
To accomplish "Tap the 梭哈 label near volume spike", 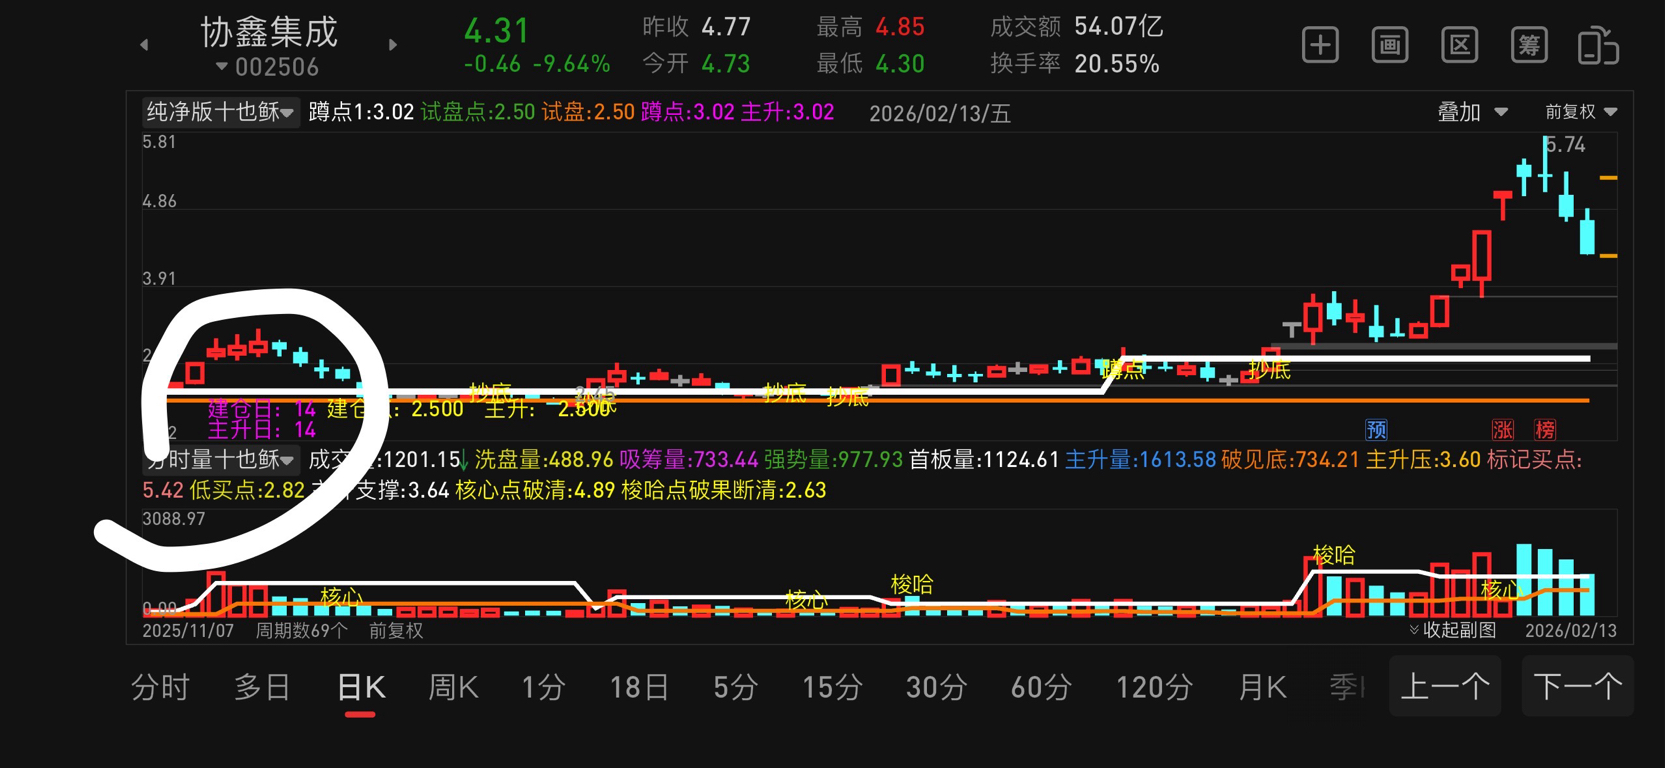I will pos(1334,555).
